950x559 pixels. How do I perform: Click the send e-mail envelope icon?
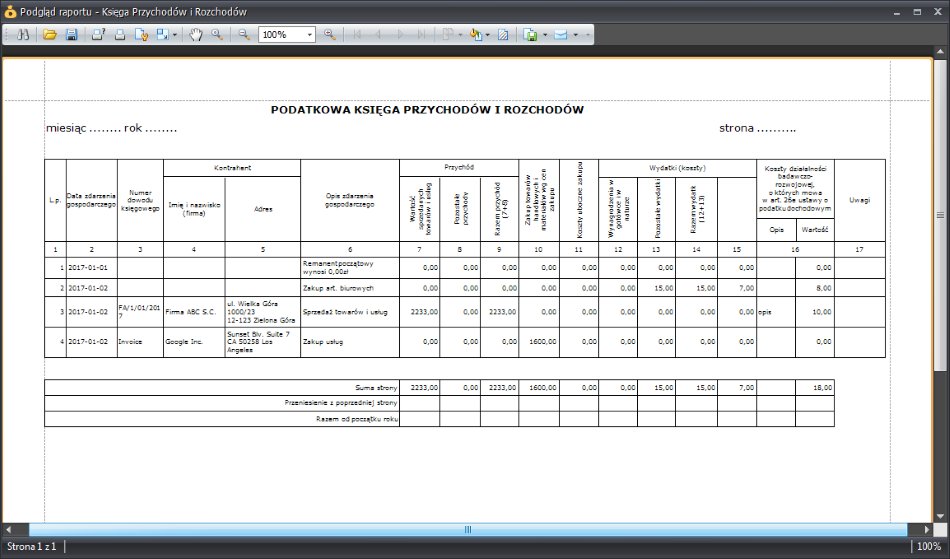[561, 35]
